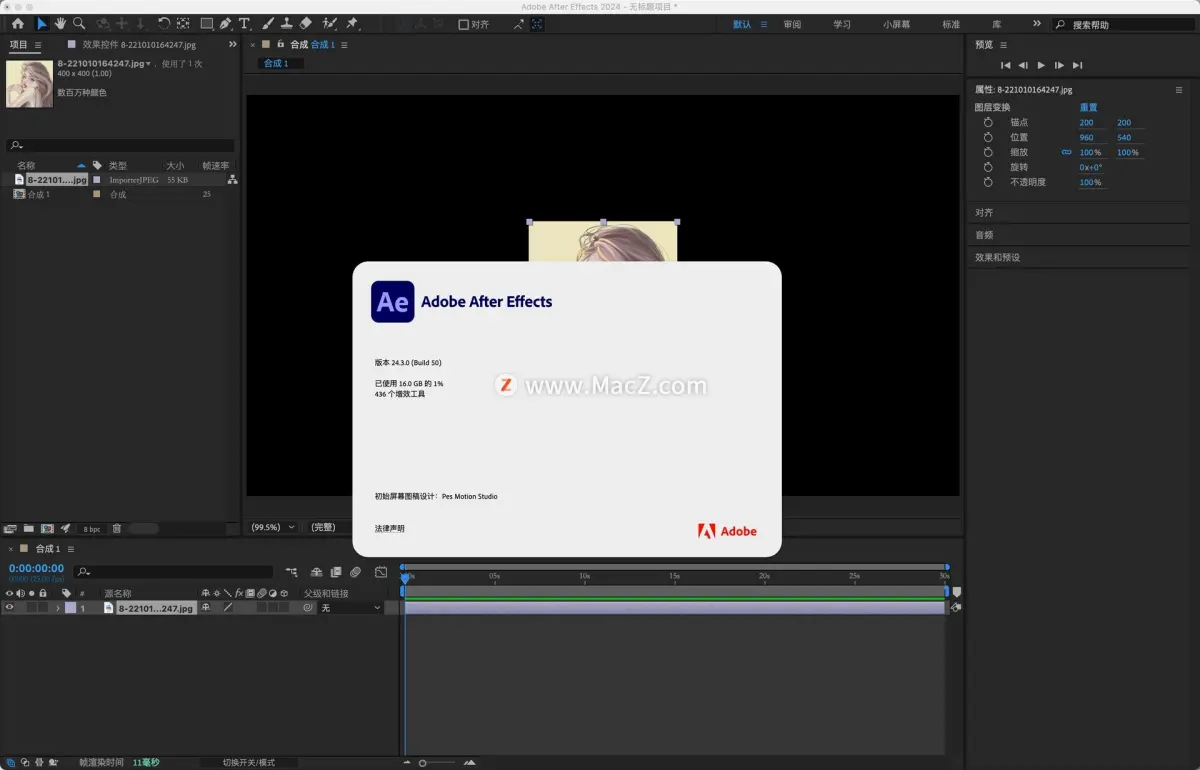This screenshot has width=1200, height=770.
Task: Select the Pen tool
Action: 225,23
